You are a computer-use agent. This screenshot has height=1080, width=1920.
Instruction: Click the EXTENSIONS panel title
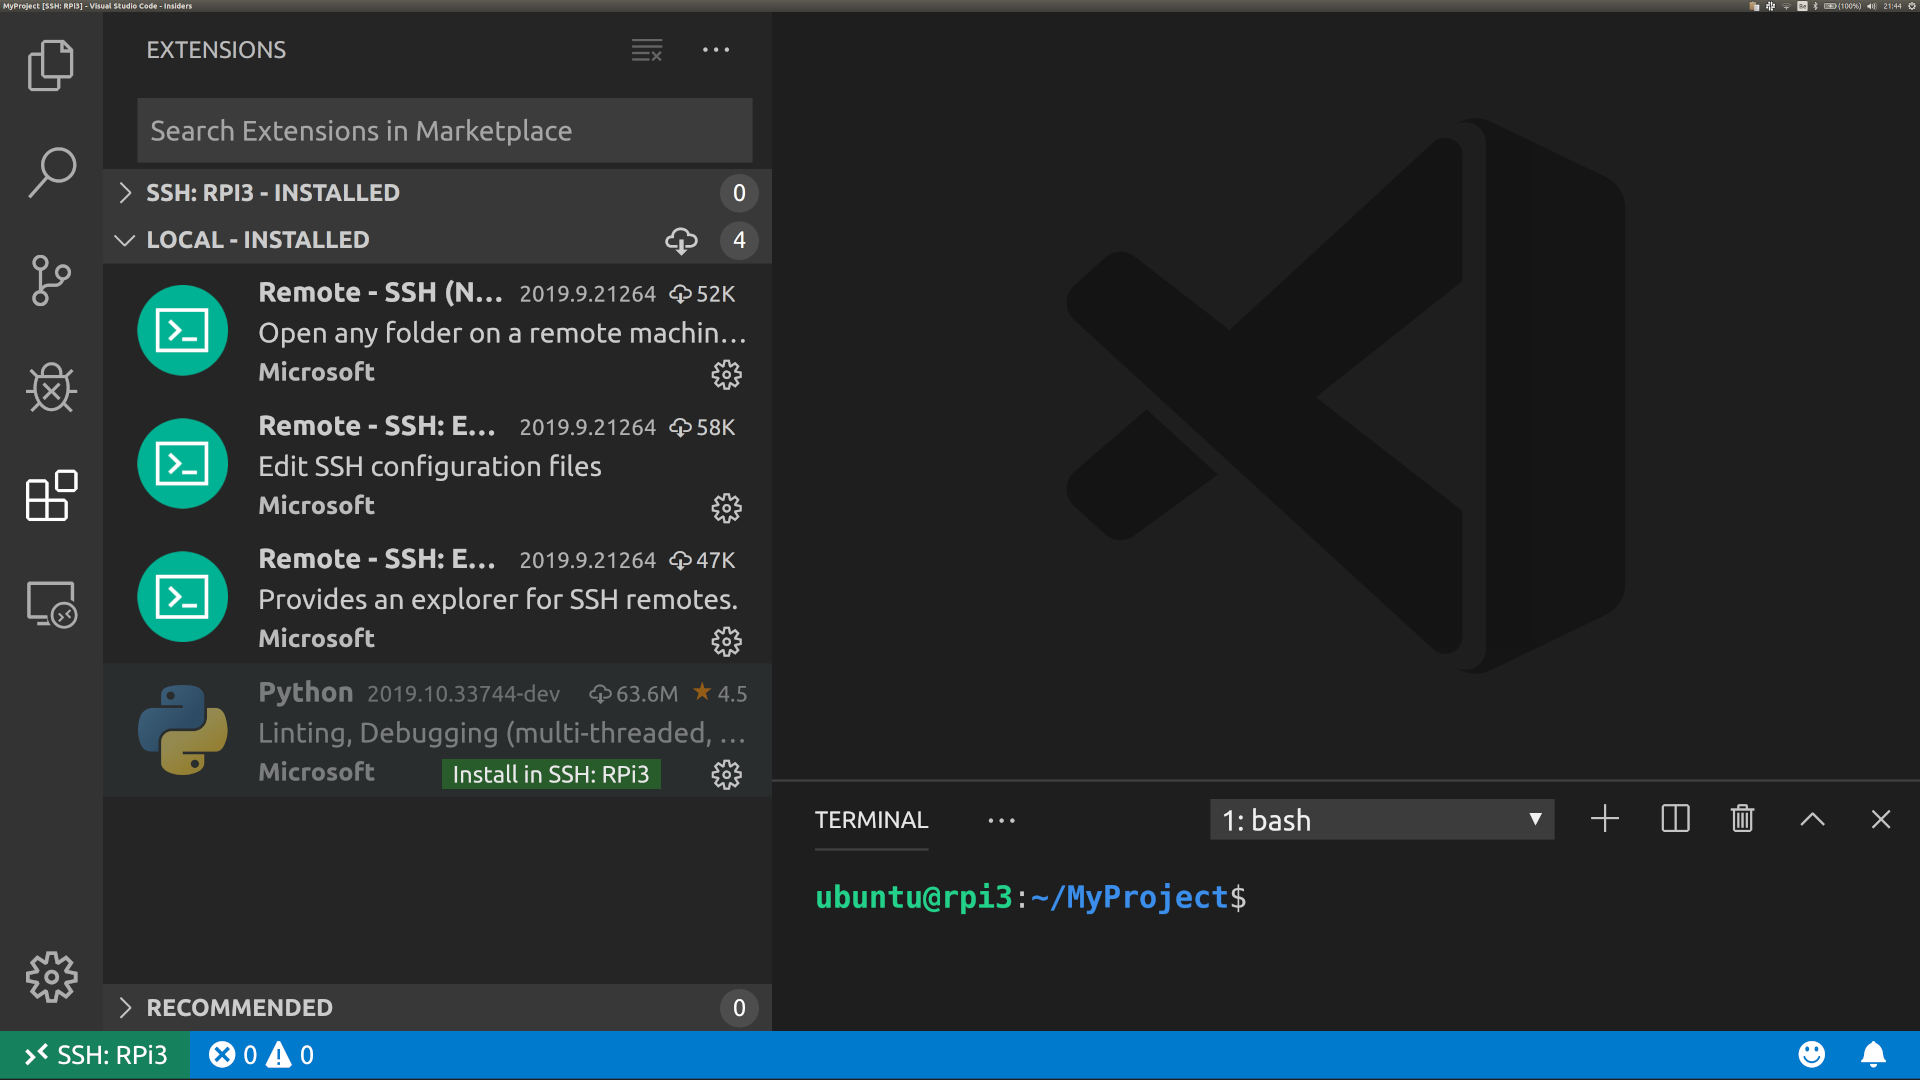216,50
